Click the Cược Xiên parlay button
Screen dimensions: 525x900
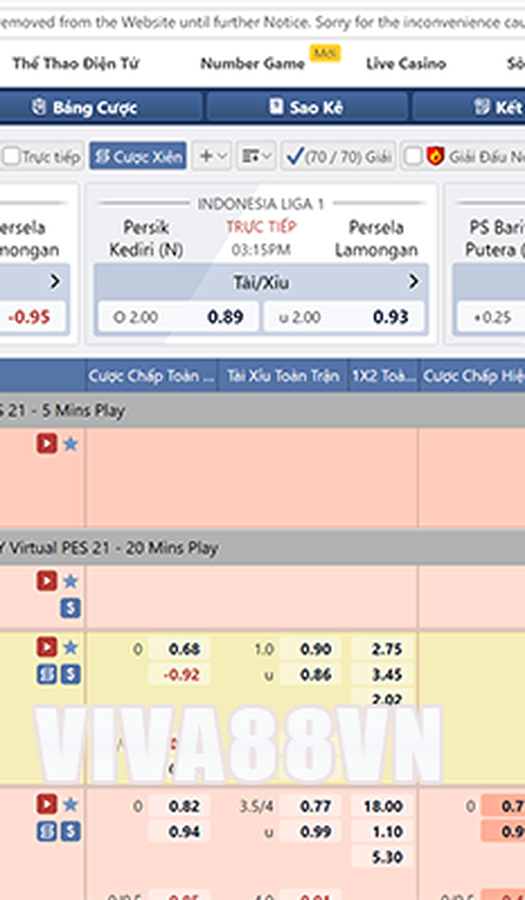[138, 156]
